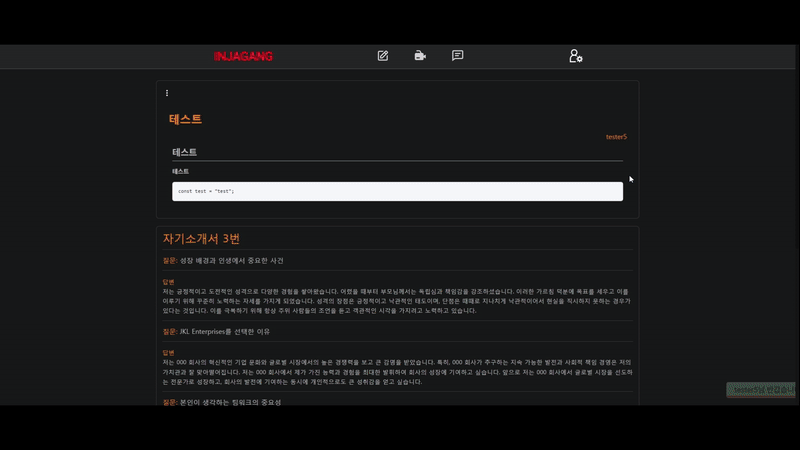Select the answer paragraph beginning 저는 긍정적이고

[397, 301]
